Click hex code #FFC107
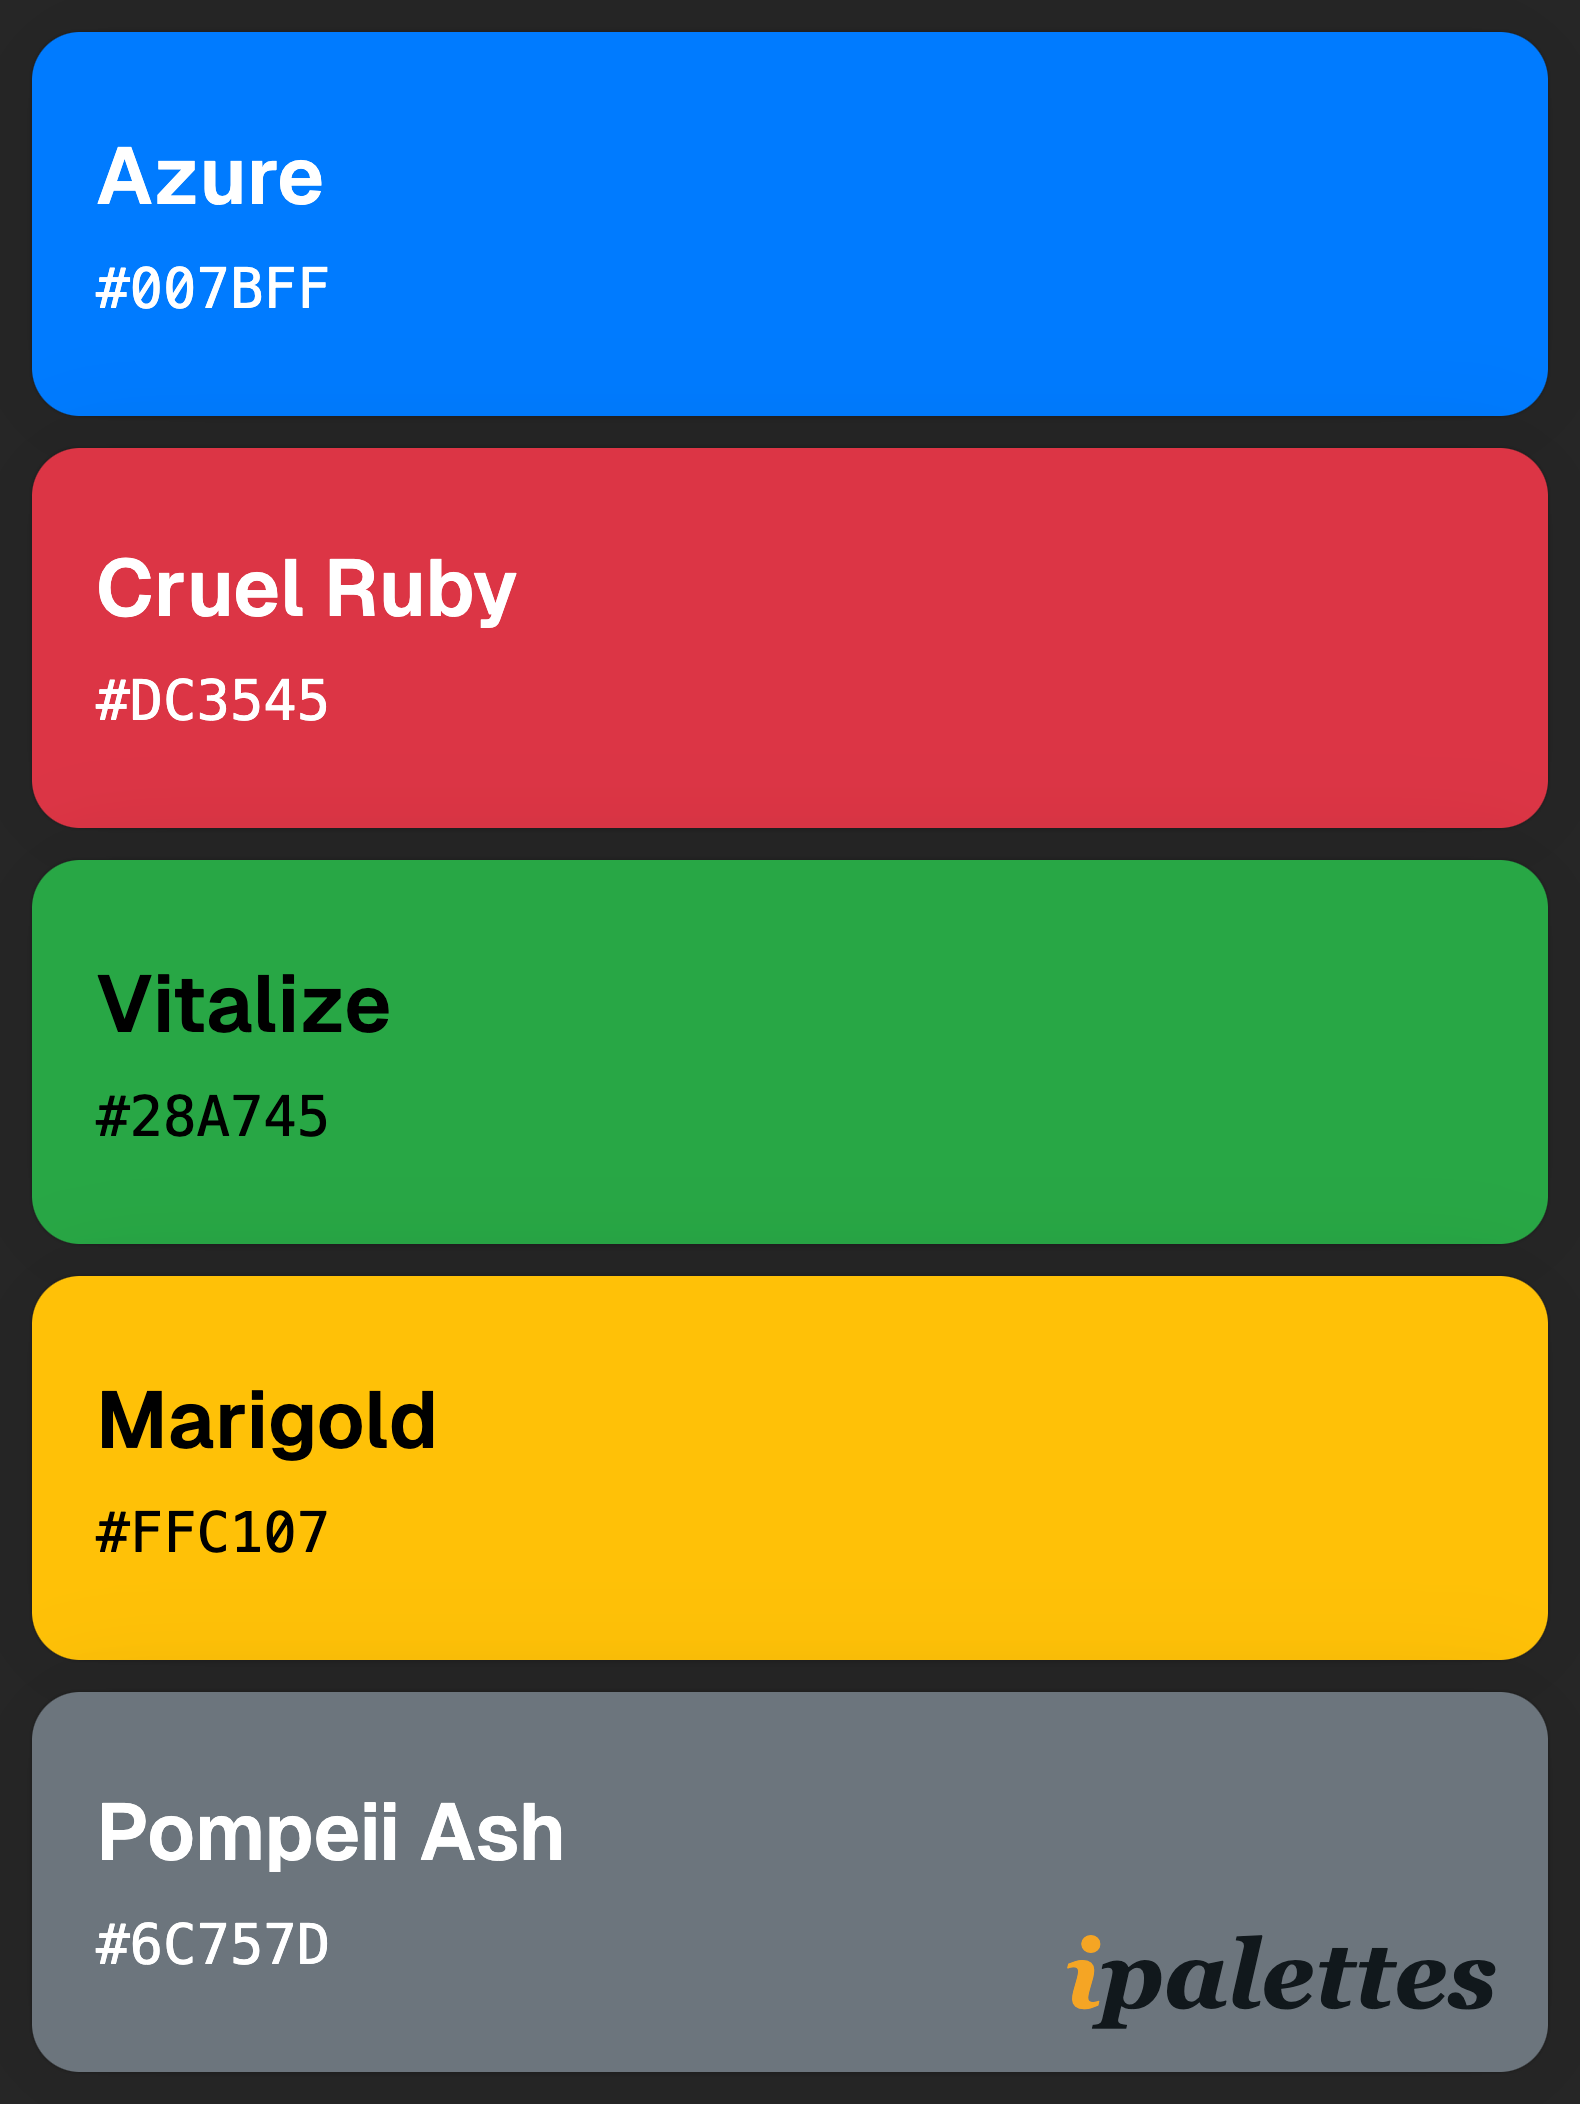Screen dimensions: 1580x2104 (x=212, y=1533)
